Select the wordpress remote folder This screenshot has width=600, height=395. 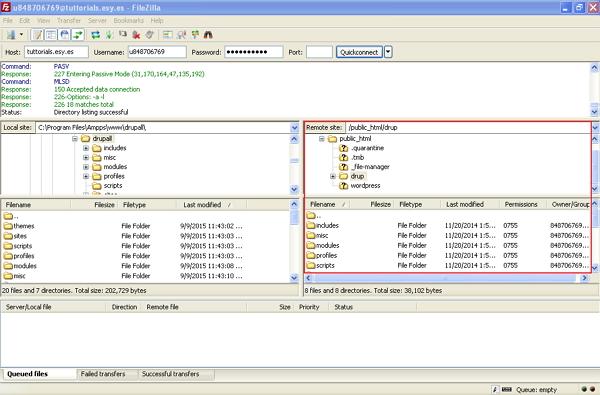[x=365, y=186]
